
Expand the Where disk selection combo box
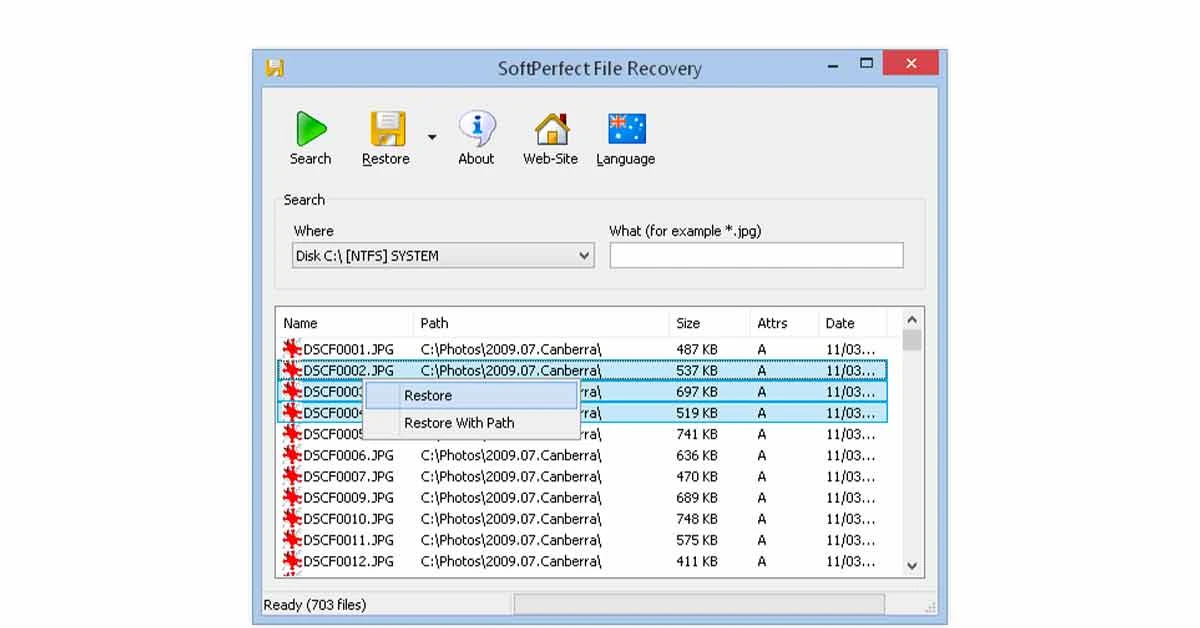point(583,255)
